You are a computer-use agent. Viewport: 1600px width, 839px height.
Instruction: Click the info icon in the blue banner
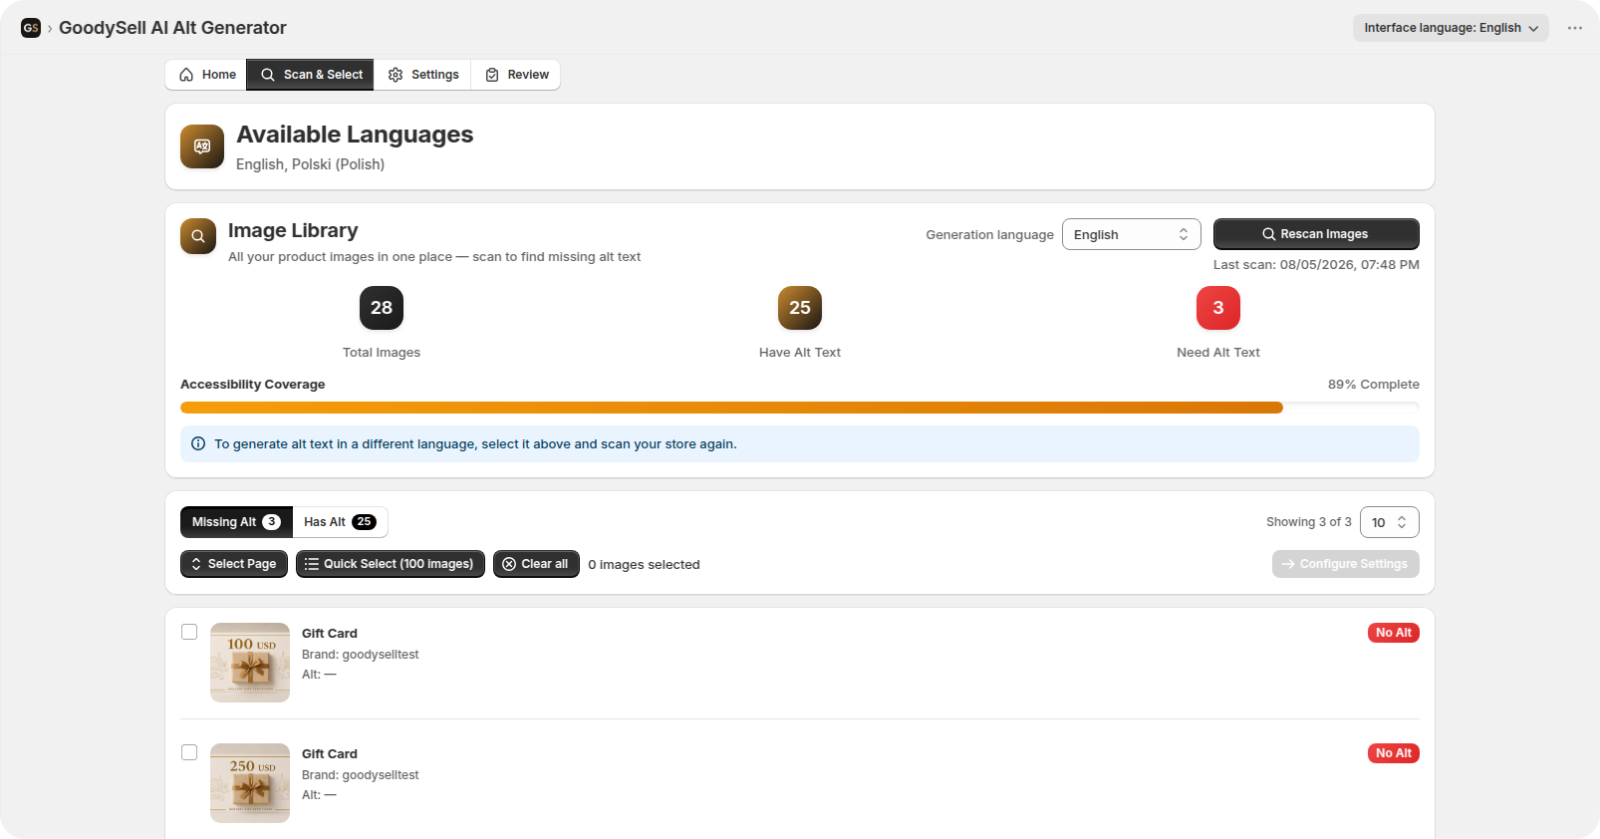[198, 444]
